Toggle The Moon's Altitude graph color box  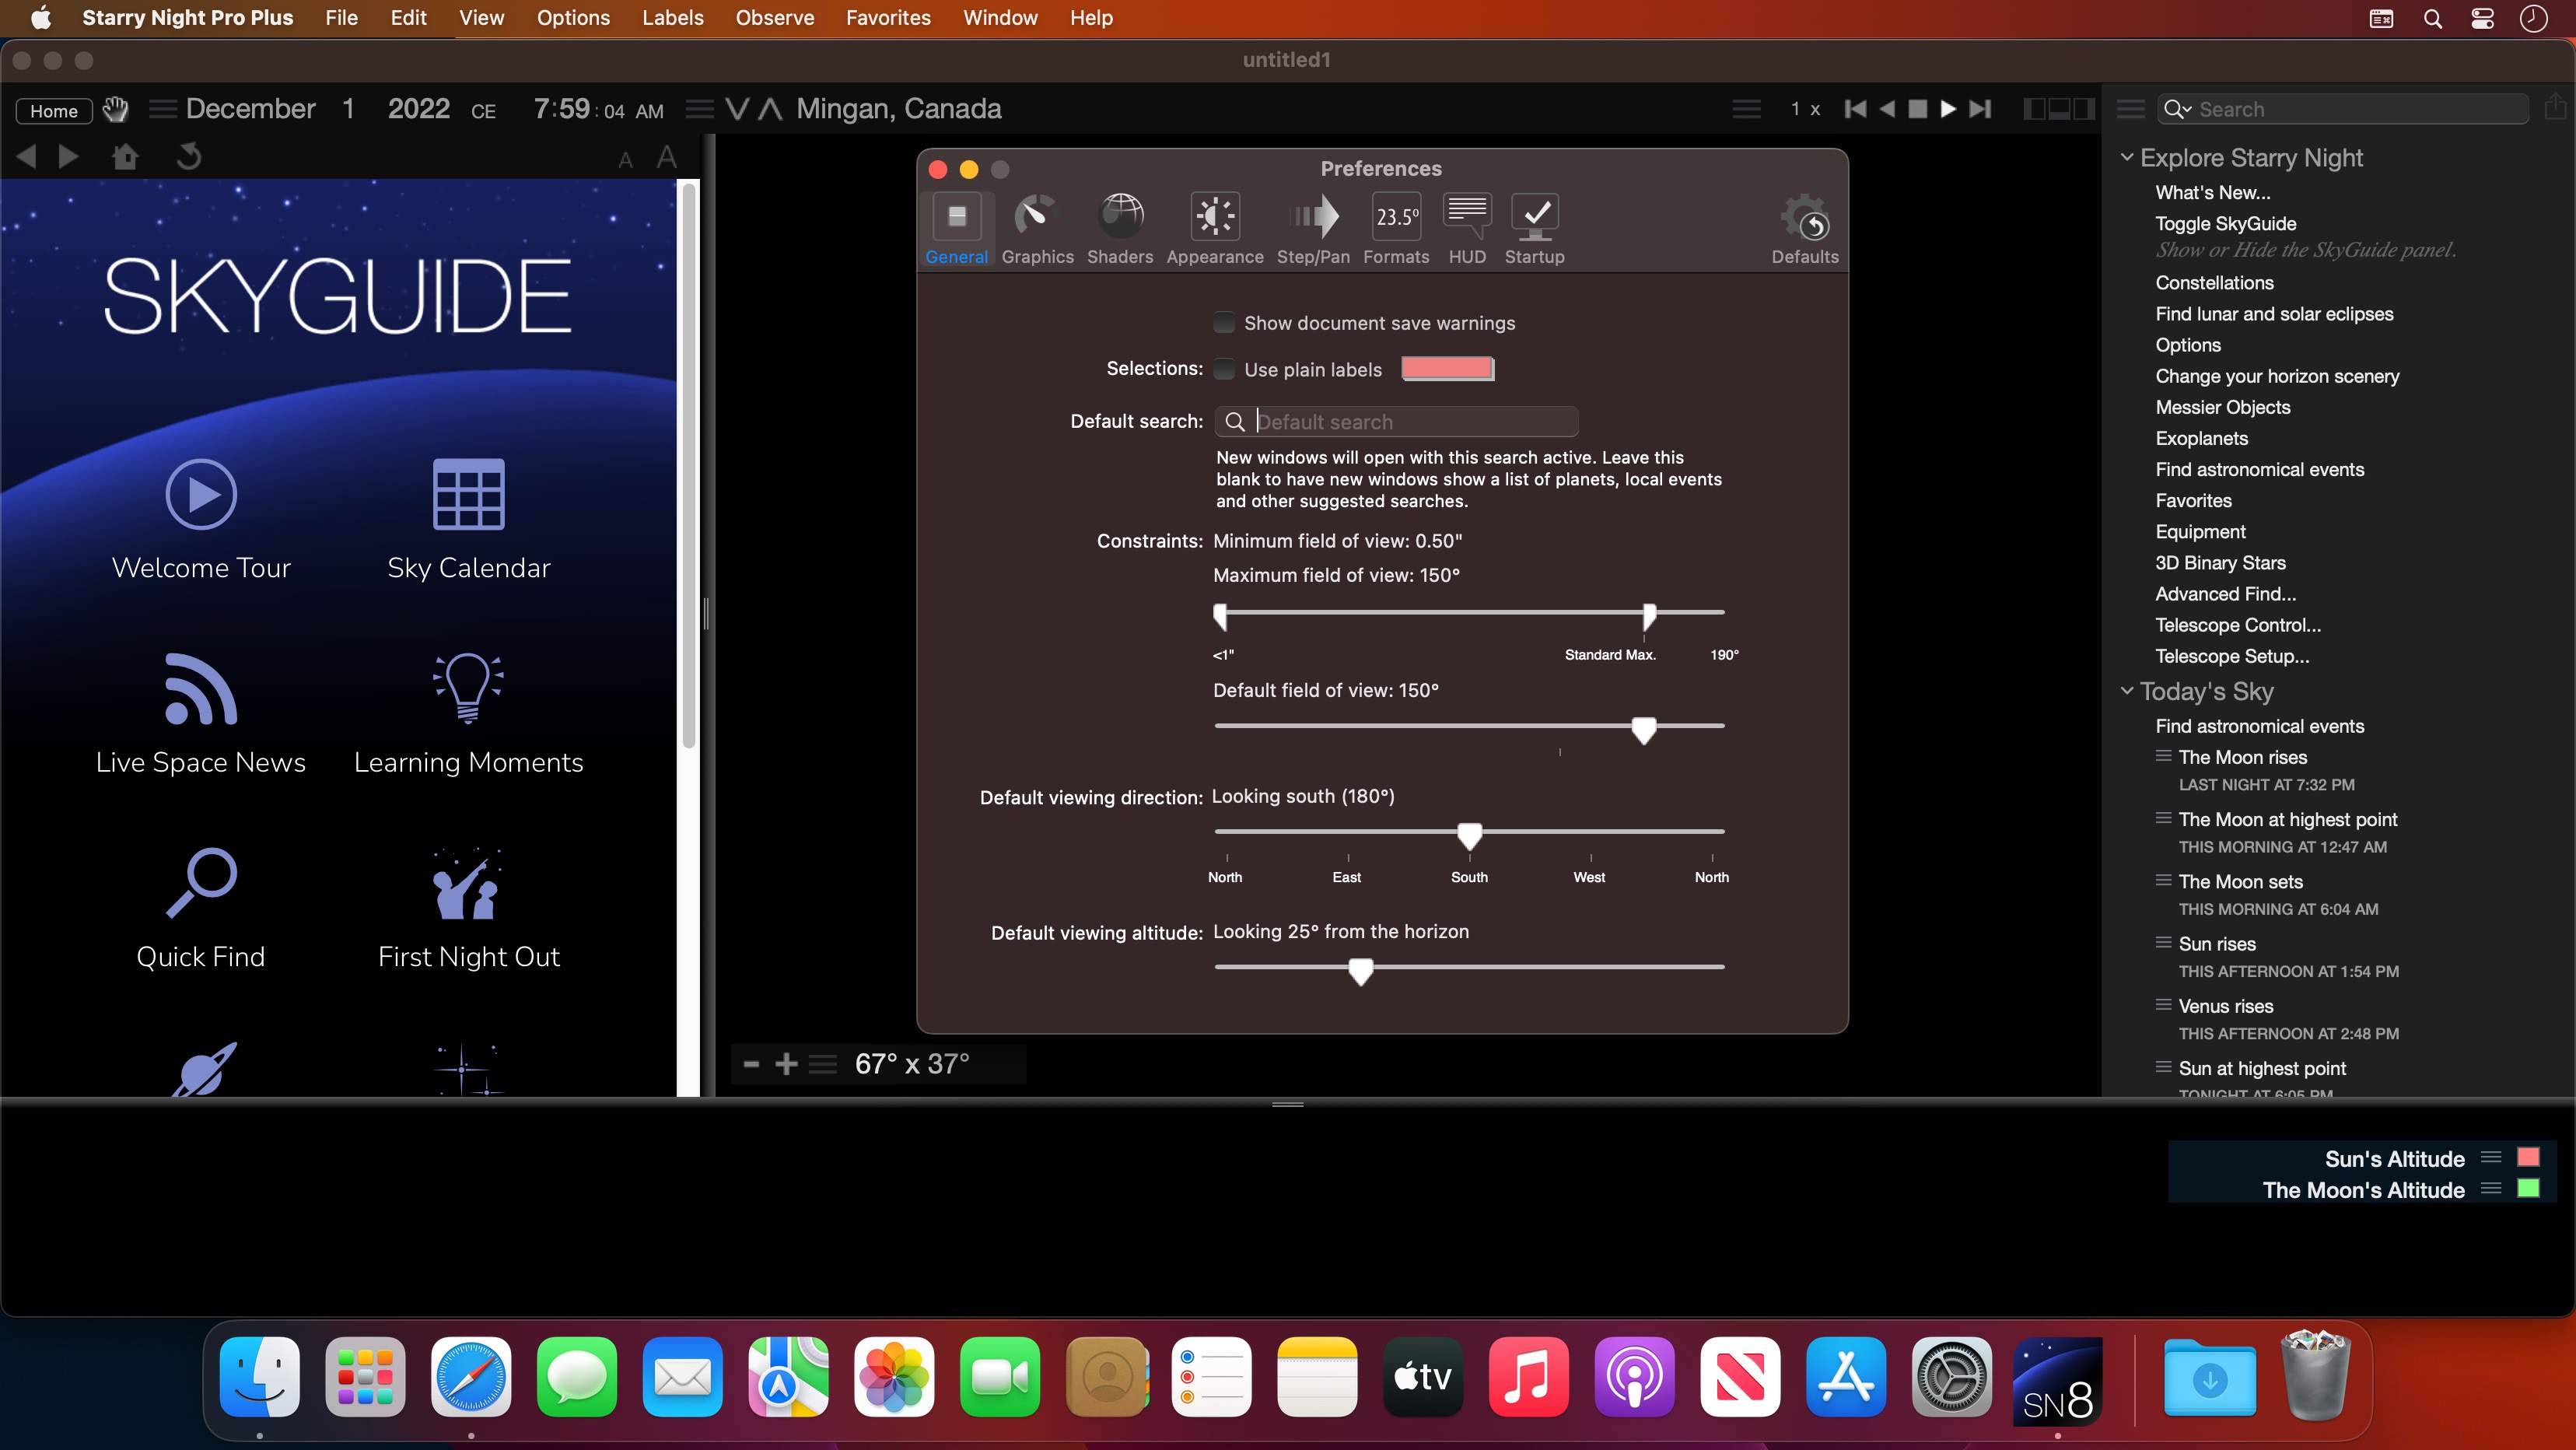point(2528,1188)
